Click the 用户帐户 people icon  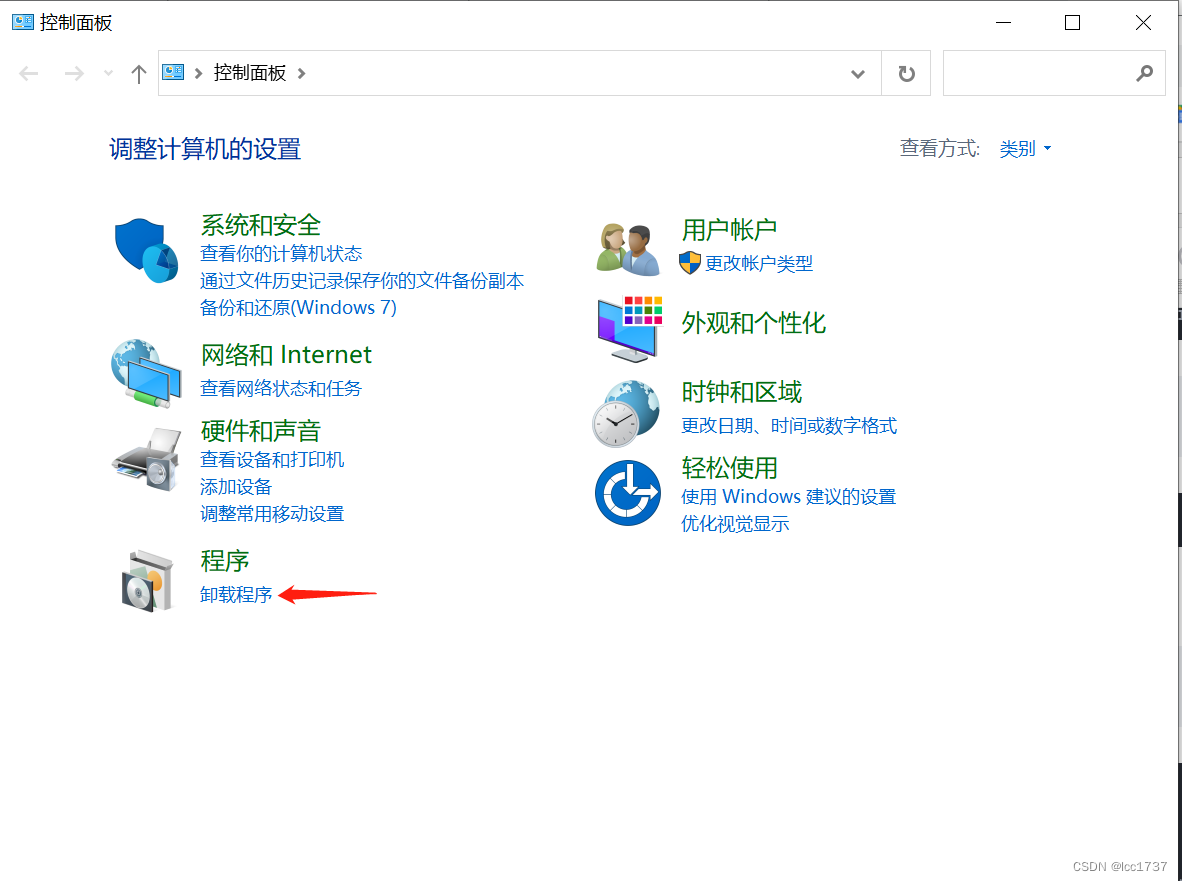(627, 247)
